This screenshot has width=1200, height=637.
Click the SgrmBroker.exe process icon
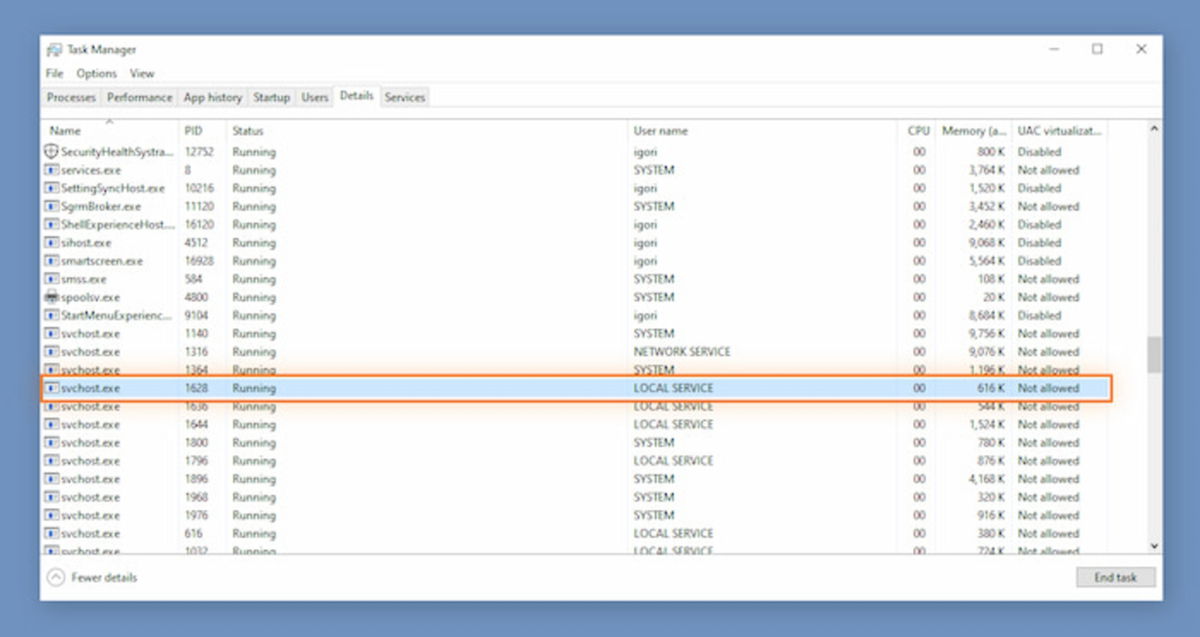click(x=52, y=206)
